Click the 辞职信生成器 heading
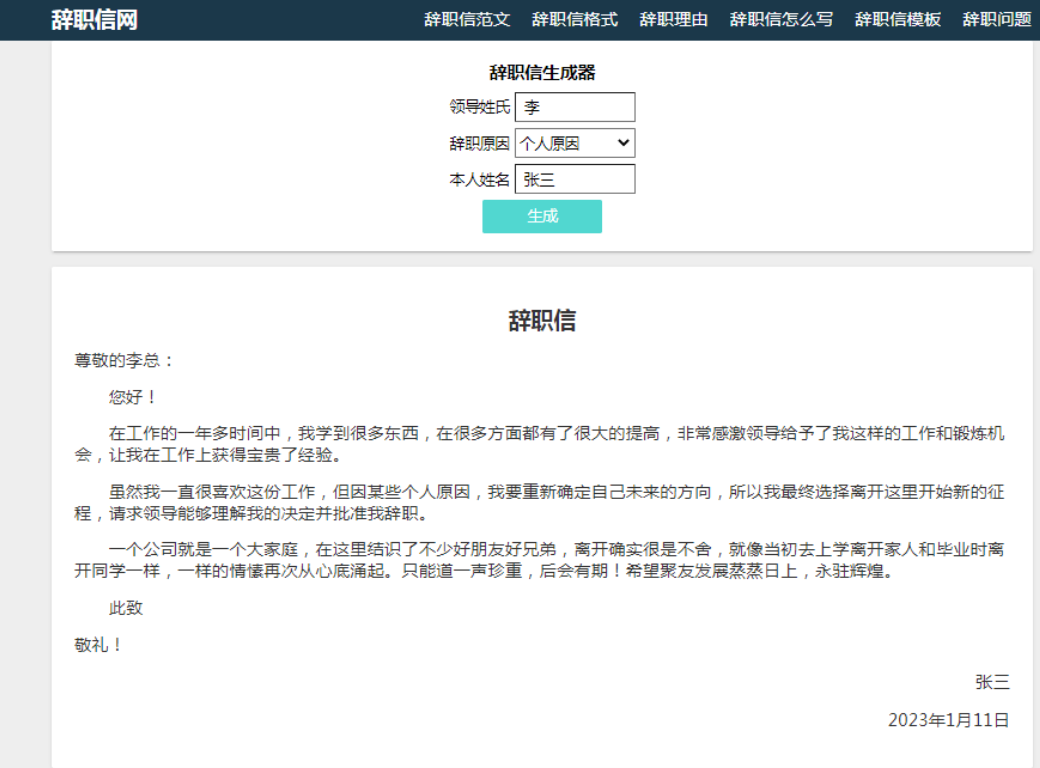 [x=542, y=73]
